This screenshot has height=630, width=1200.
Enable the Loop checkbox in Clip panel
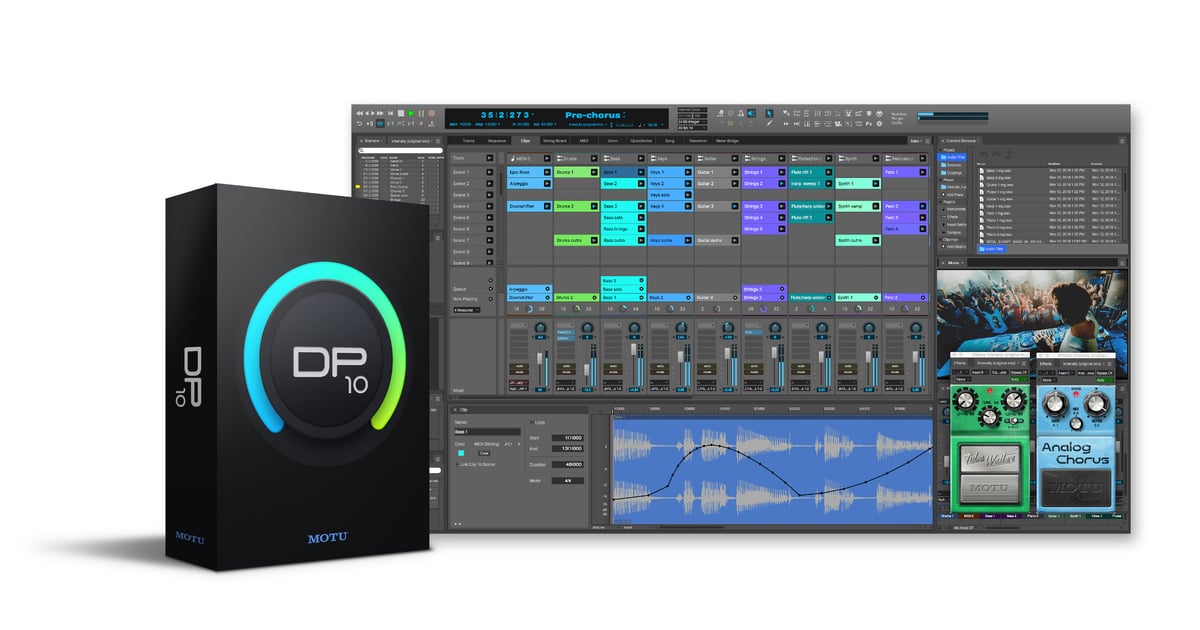533,423
